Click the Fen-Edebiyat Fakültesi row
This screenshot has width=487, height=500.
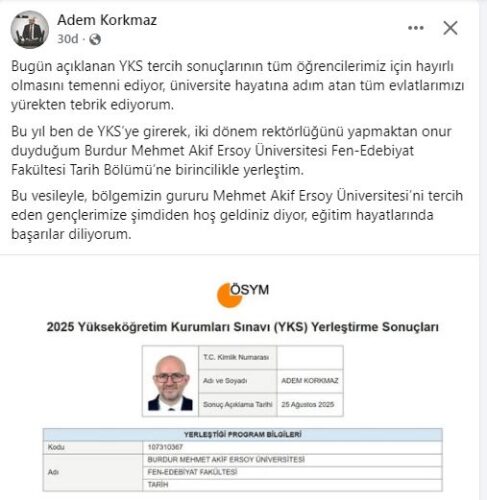[x=292, y=472]
